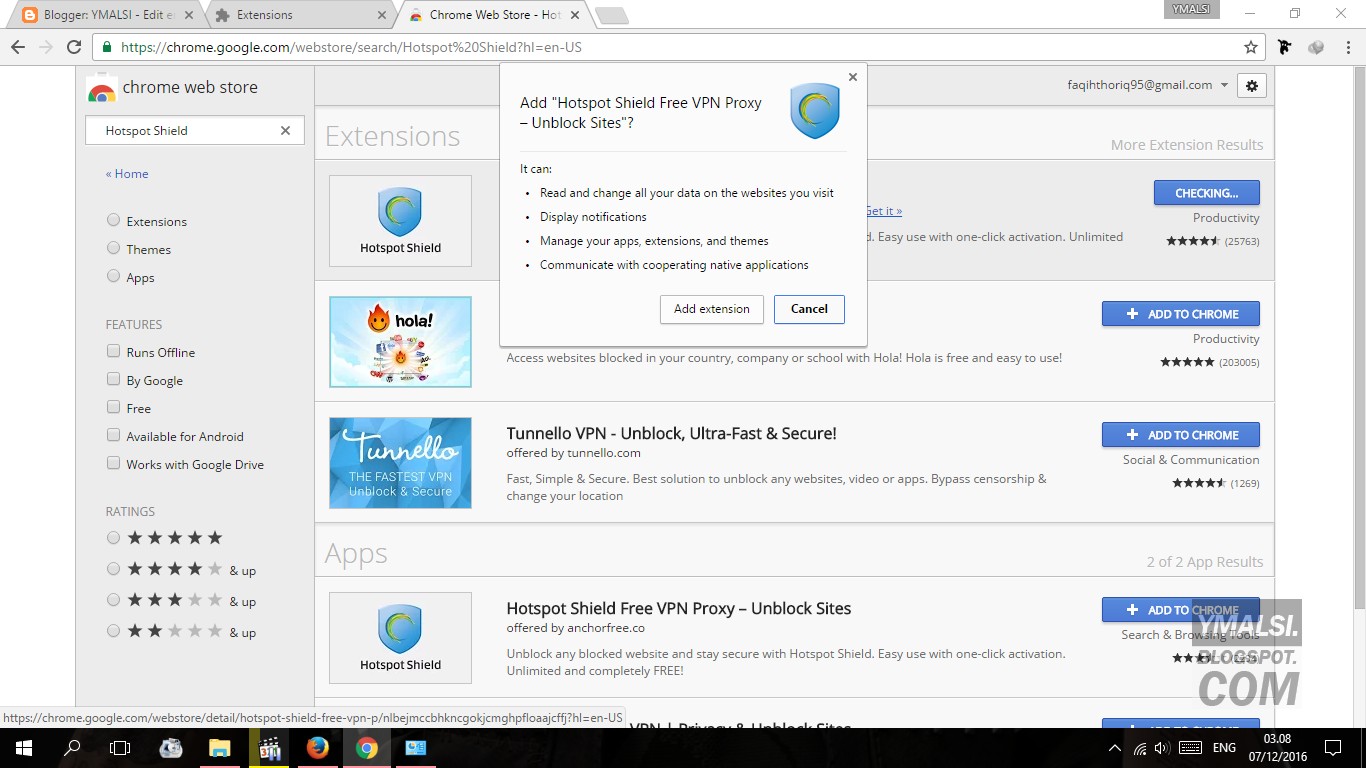Check the Runs Offline feature
The height and width of the screenshot is (768, 1366).
point(113,351)
